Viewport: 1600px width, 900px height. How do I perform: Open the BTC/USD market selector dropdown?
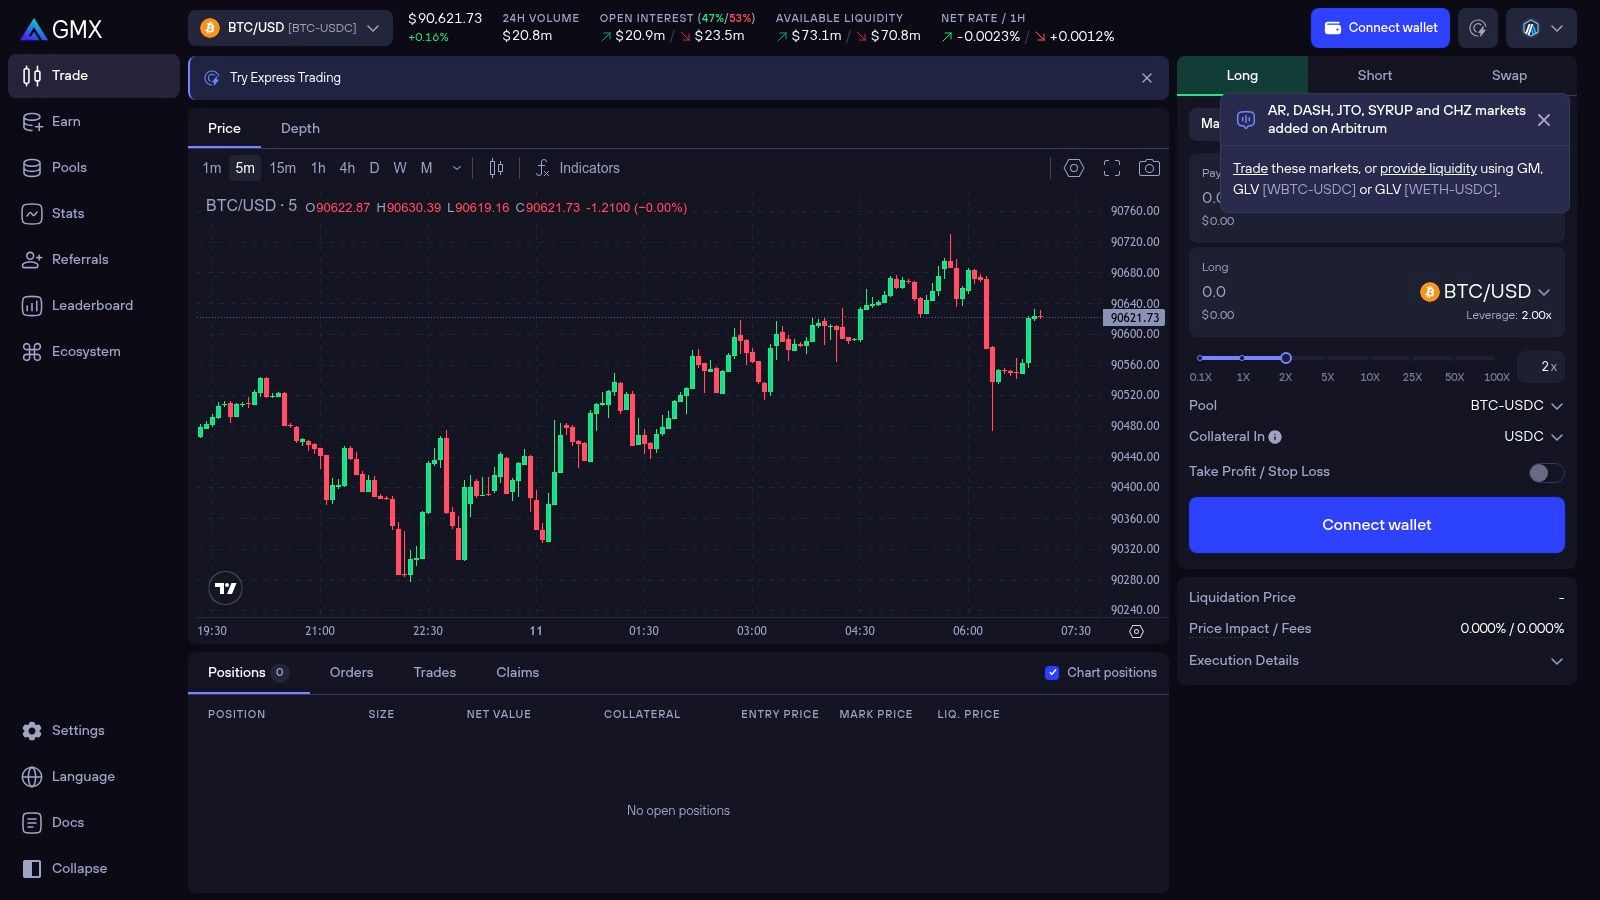(290, 28)
